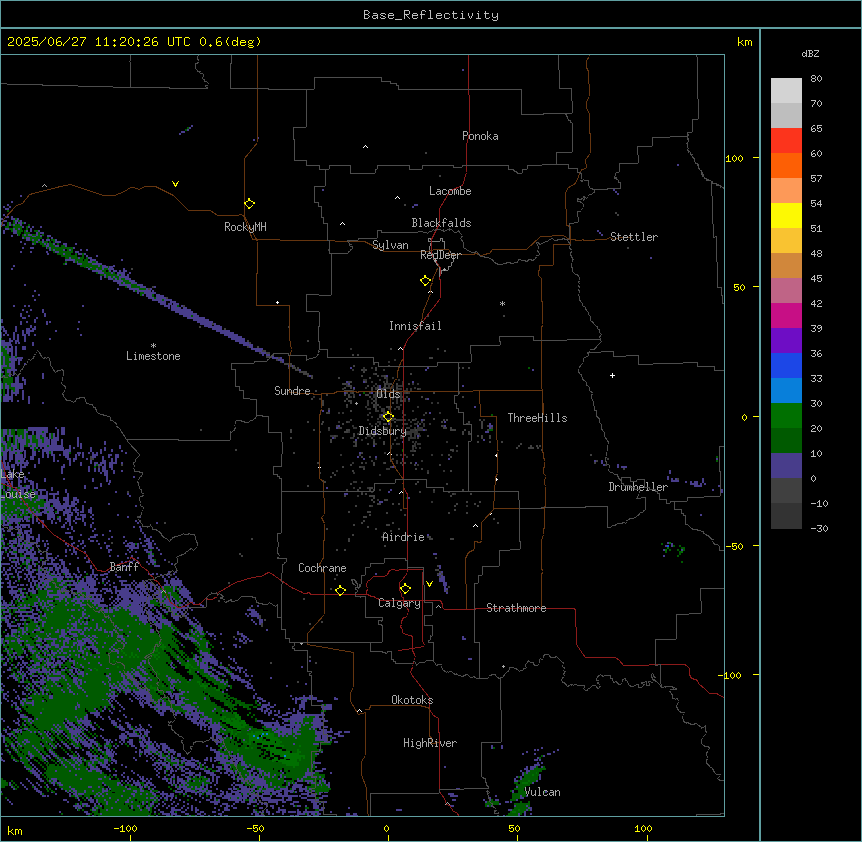Click the diagonal purple echo streak near Limestone

click(x=157, y=297)
